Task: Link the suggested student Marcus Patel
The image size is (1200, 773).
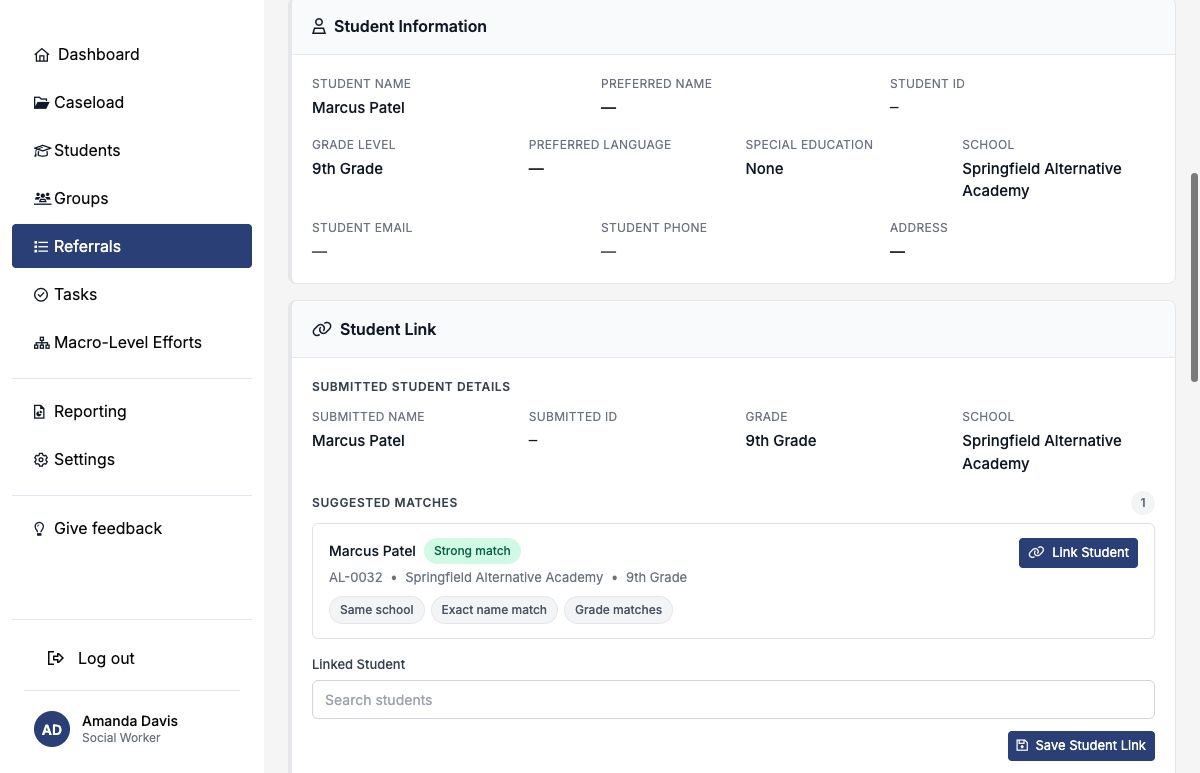Action: click(x=1078, y=552)
